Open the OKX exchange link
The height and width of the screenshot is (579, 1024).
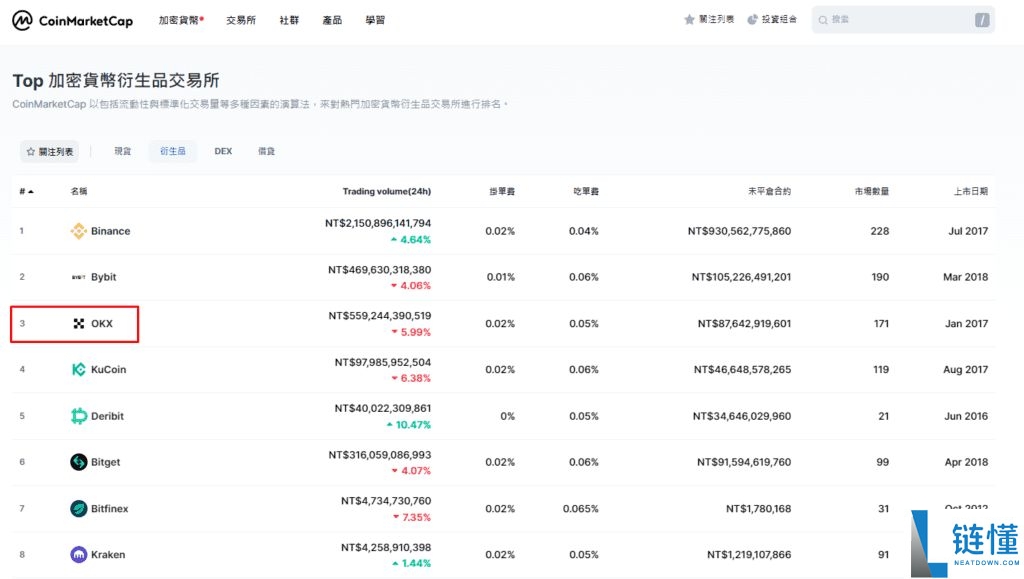[x=102, y=323]
